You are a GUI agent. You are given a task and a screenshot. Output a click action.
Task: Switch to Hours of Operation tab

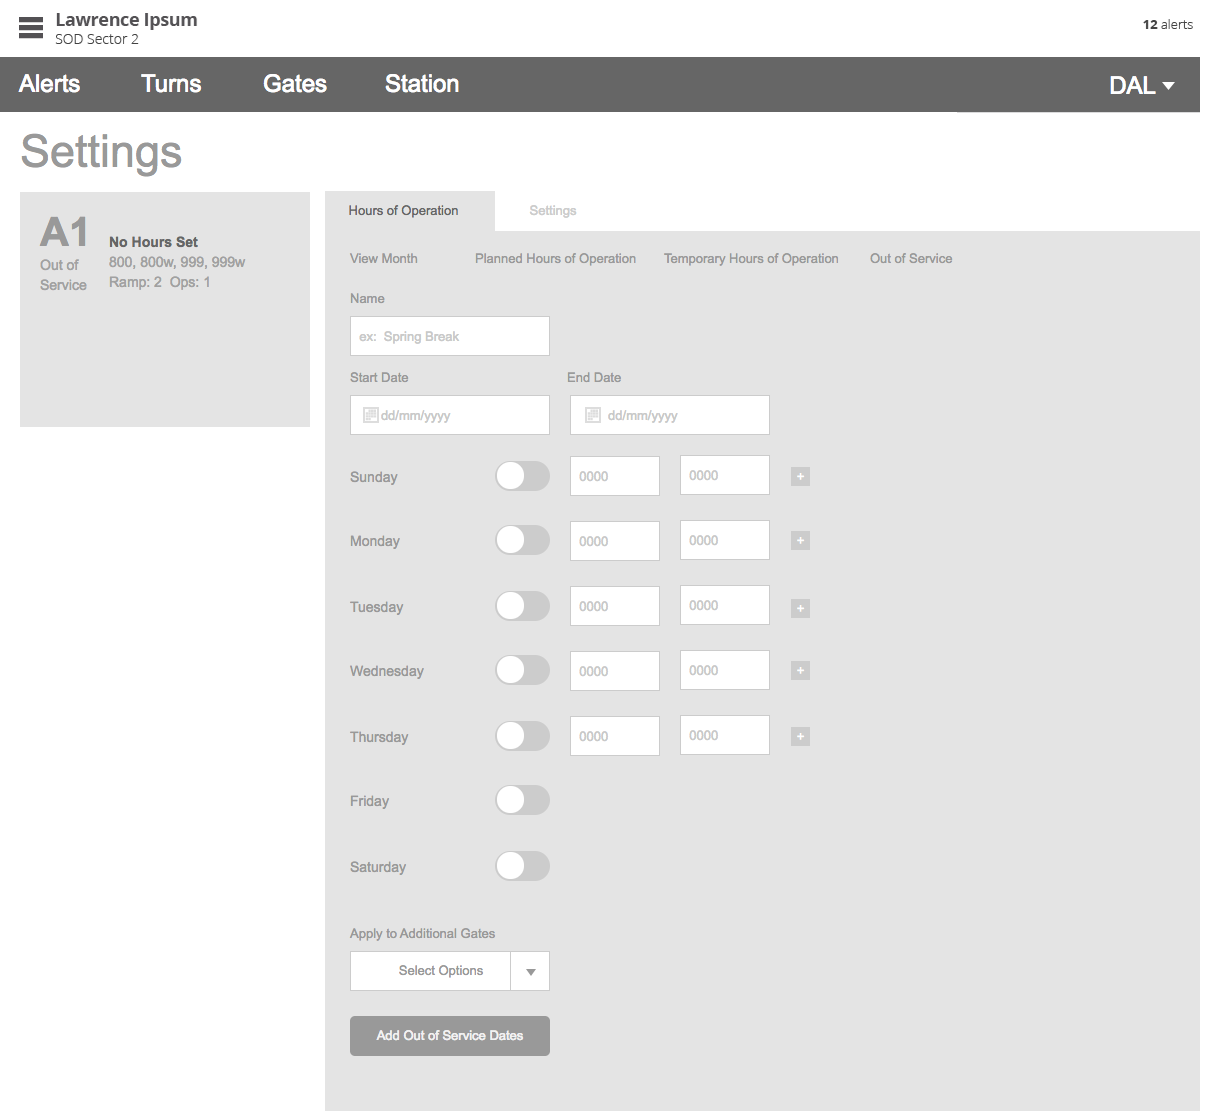[409, 211]
